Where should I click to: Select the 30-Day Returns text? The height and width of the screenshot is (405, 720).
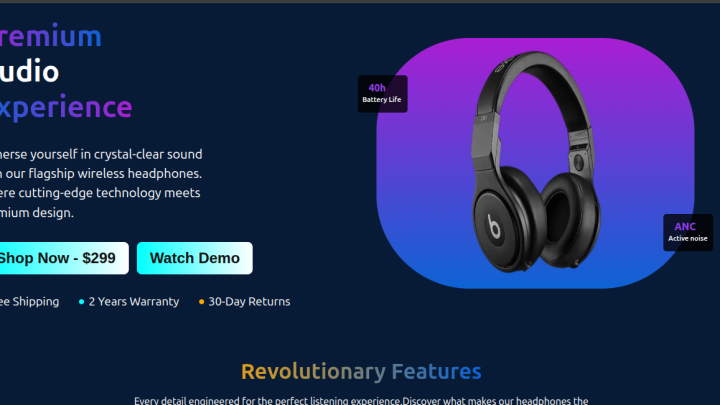click(249, 302)
